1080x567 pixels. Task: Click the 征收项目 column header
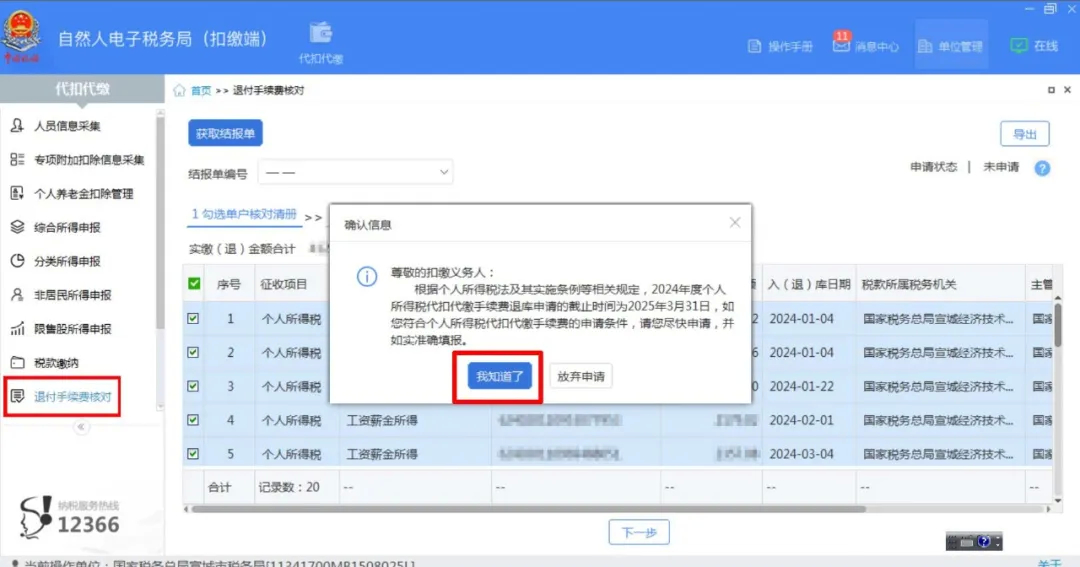[284, 284]
